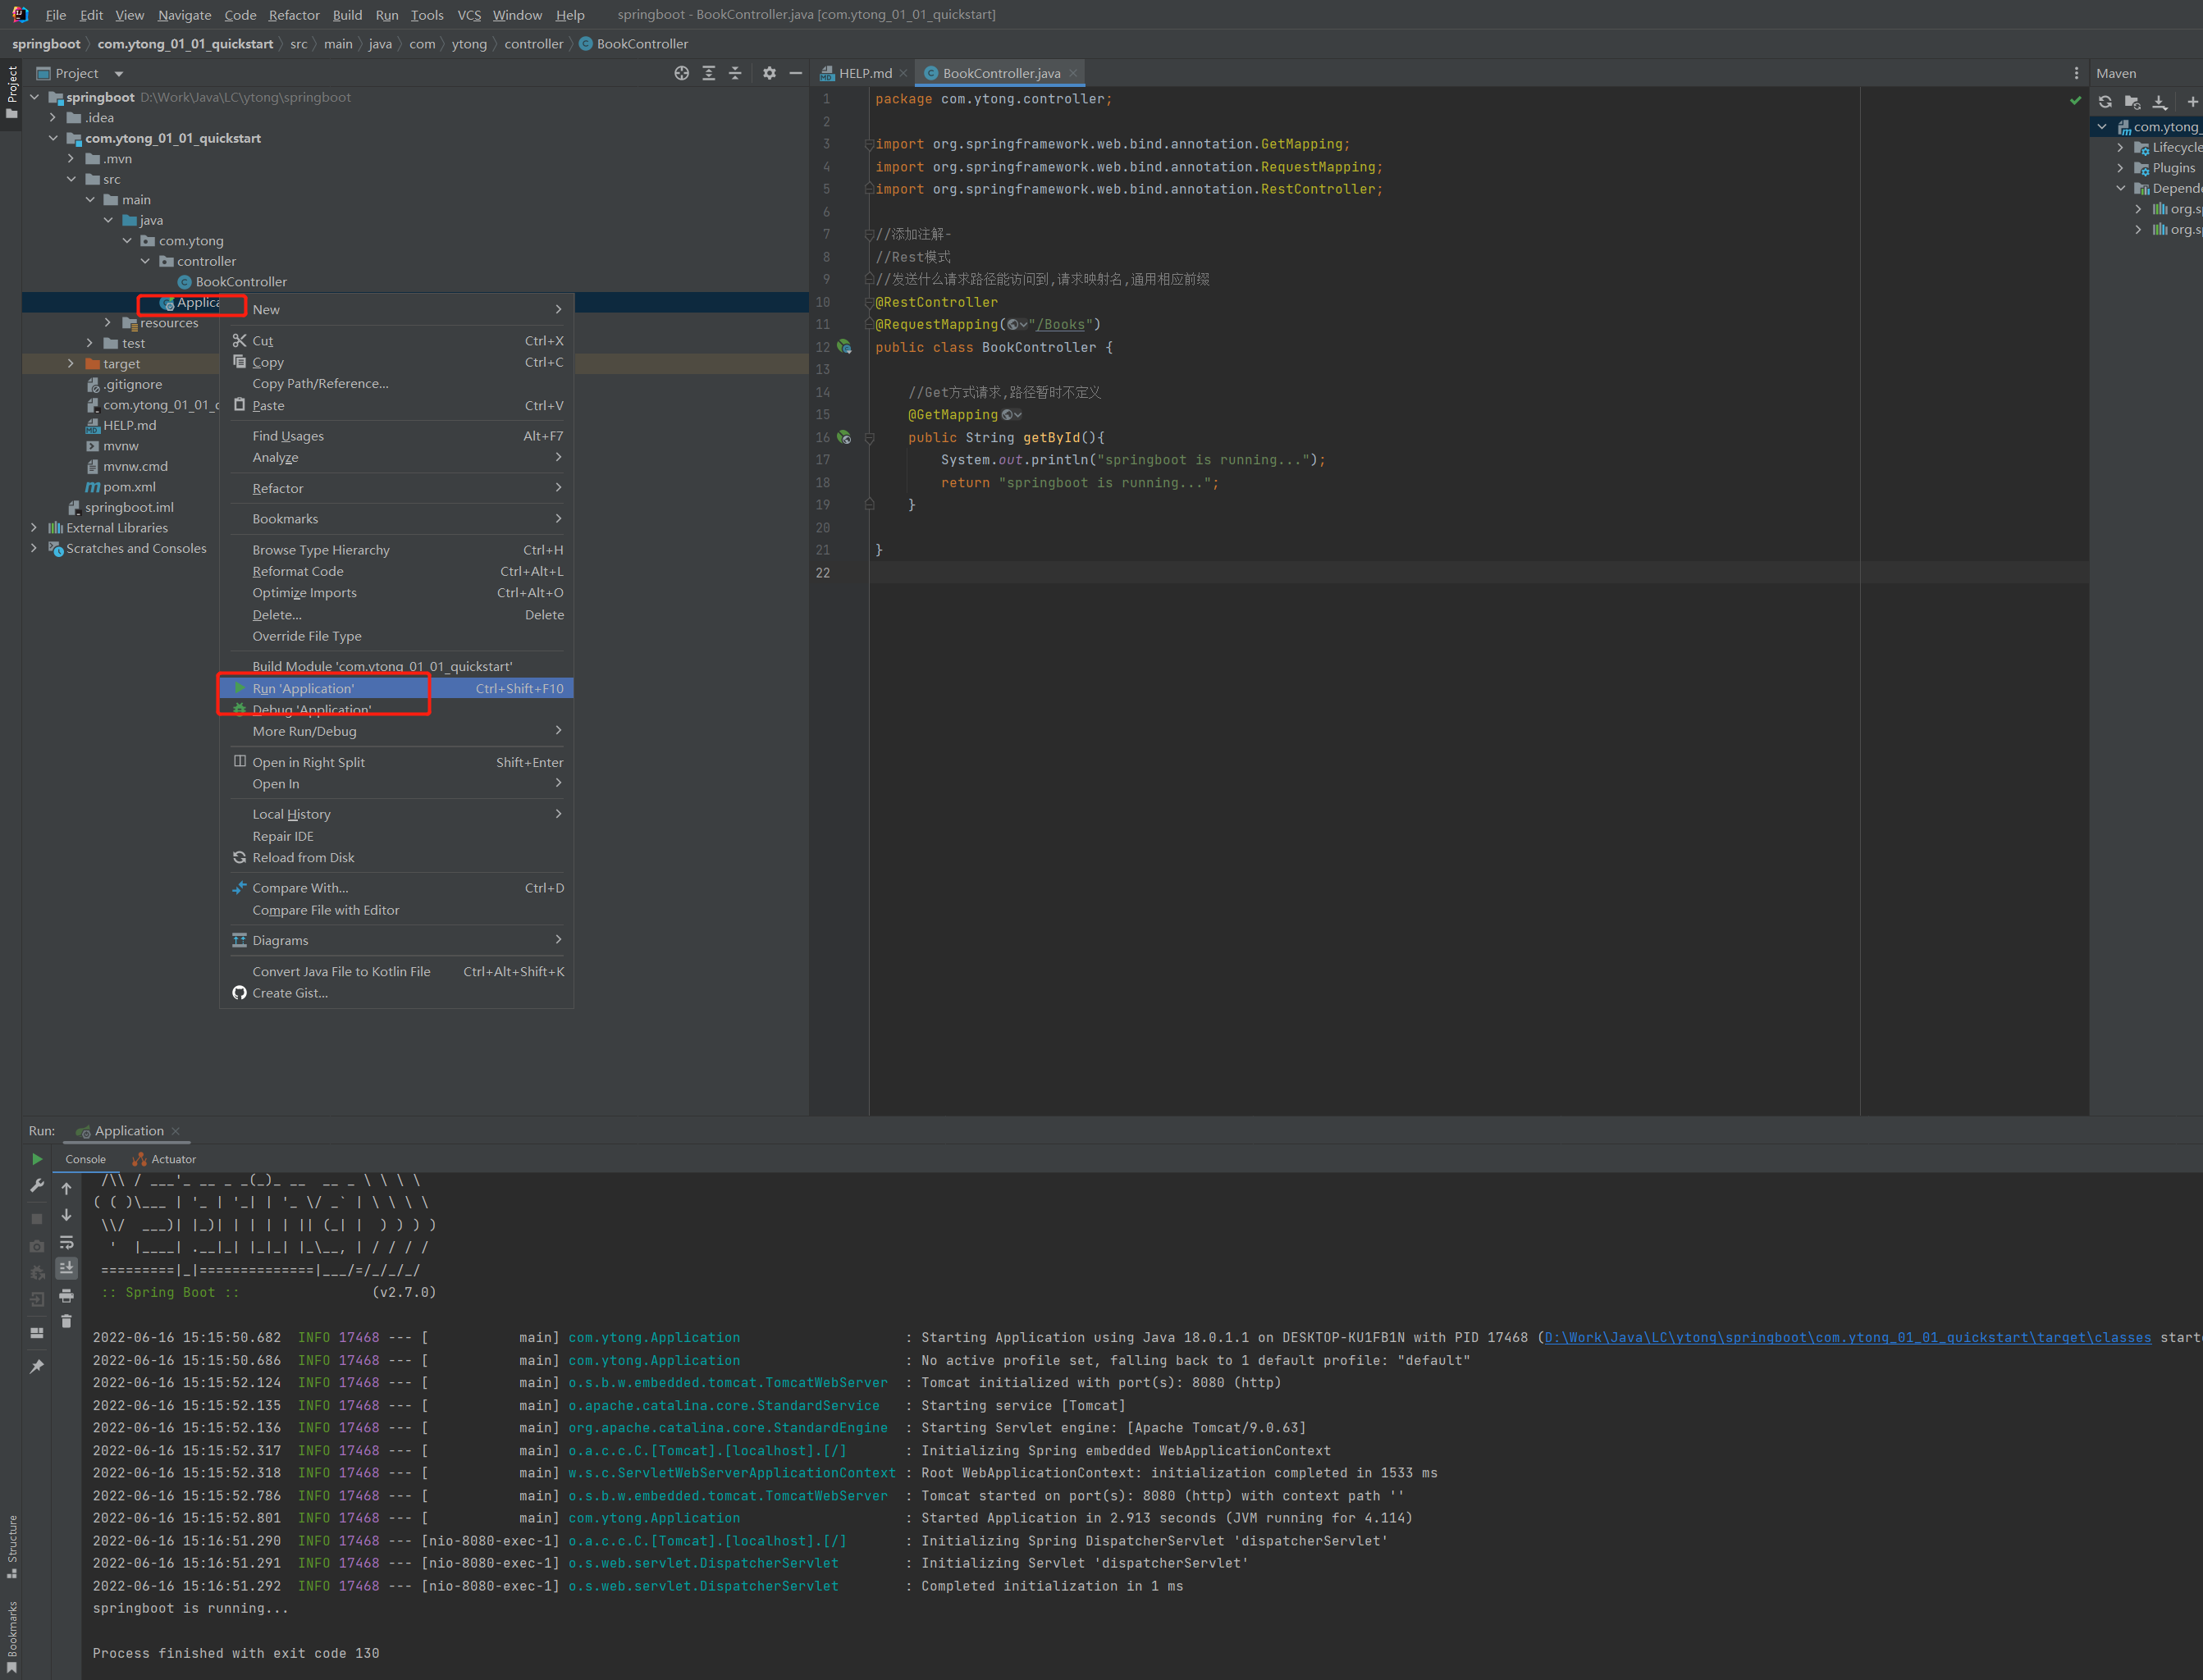
Task: Click the Maven download sources icon
Action: click(x=2159, y=102)
